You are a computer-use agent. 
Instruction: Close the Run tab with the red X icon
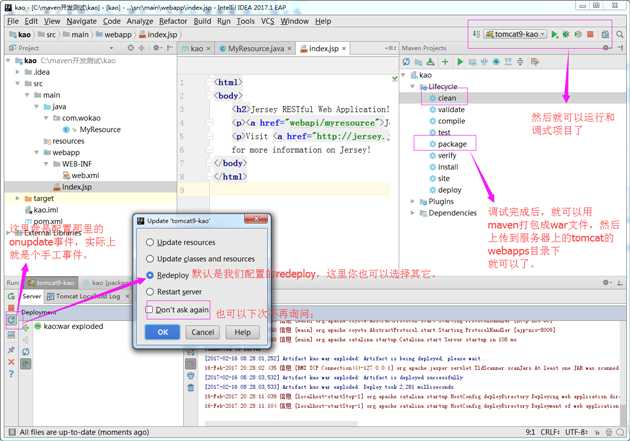11,362
